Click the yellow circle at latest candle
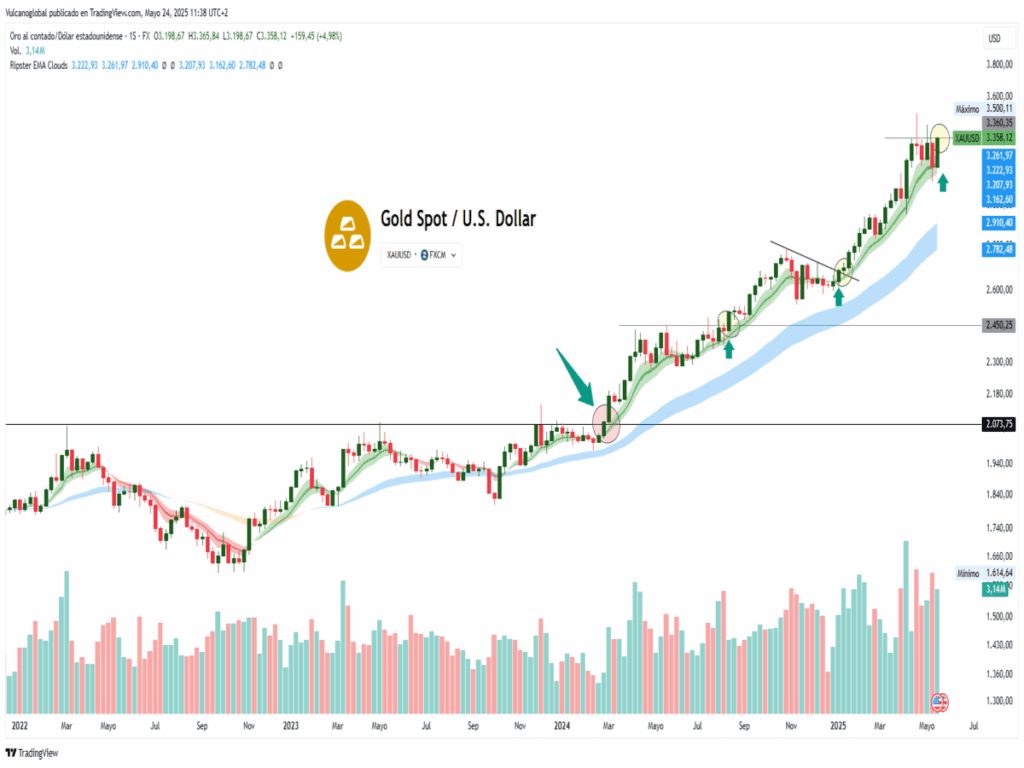 click(940, 136)
